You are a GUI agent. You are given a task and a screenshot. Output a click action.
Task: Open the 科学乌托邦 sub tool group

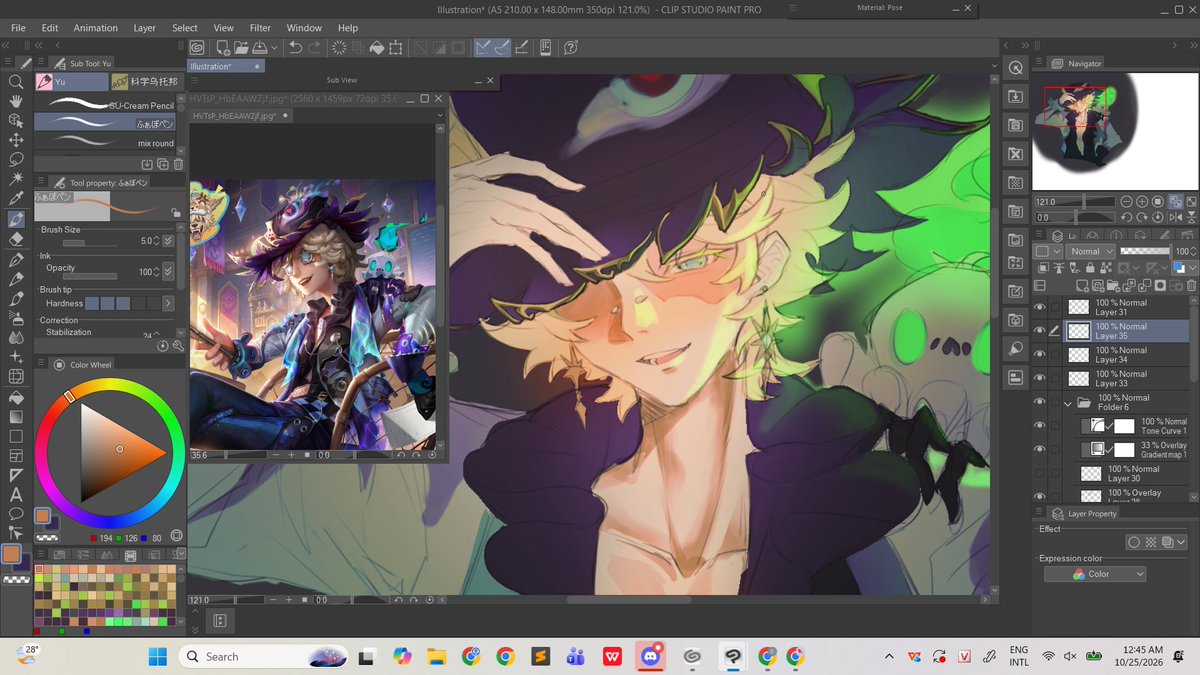pyautogui.click(x=146, y=82)
